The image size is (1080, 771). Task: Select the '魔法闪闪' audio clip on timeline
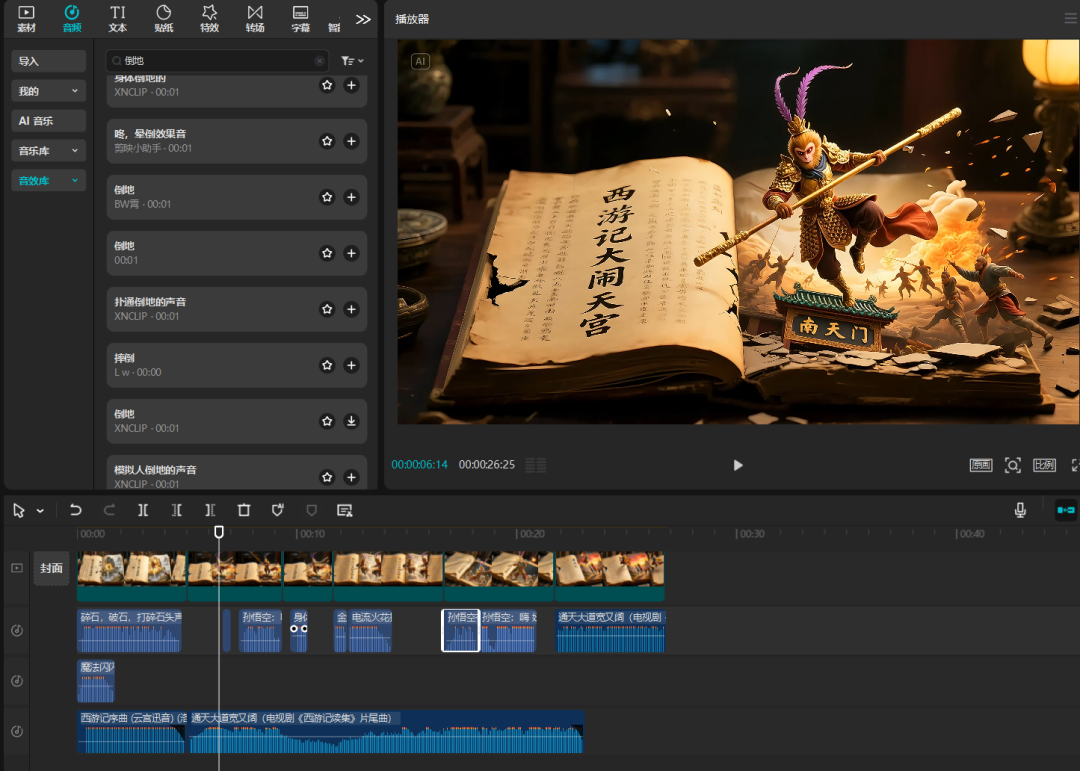[x=96, y=682]
